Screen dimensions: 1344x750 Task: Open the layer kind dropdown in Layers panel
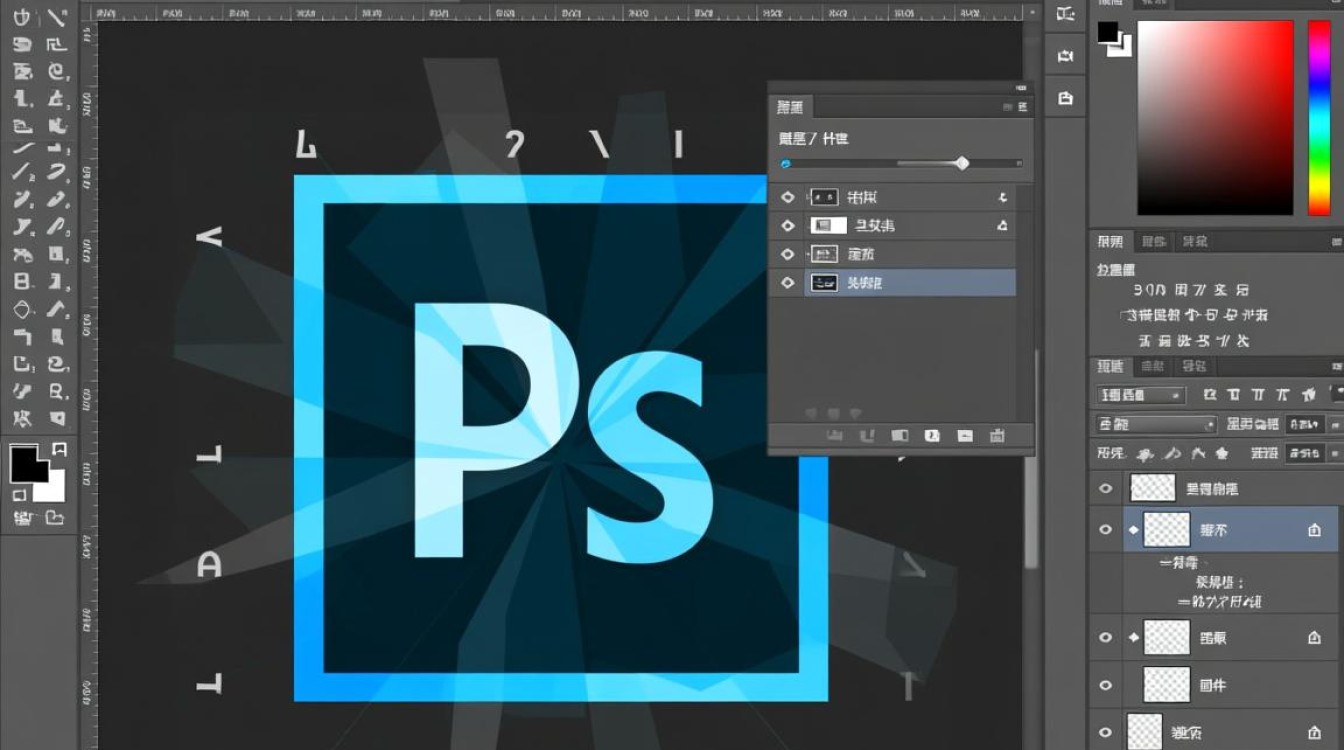[x=1140, y=395]
